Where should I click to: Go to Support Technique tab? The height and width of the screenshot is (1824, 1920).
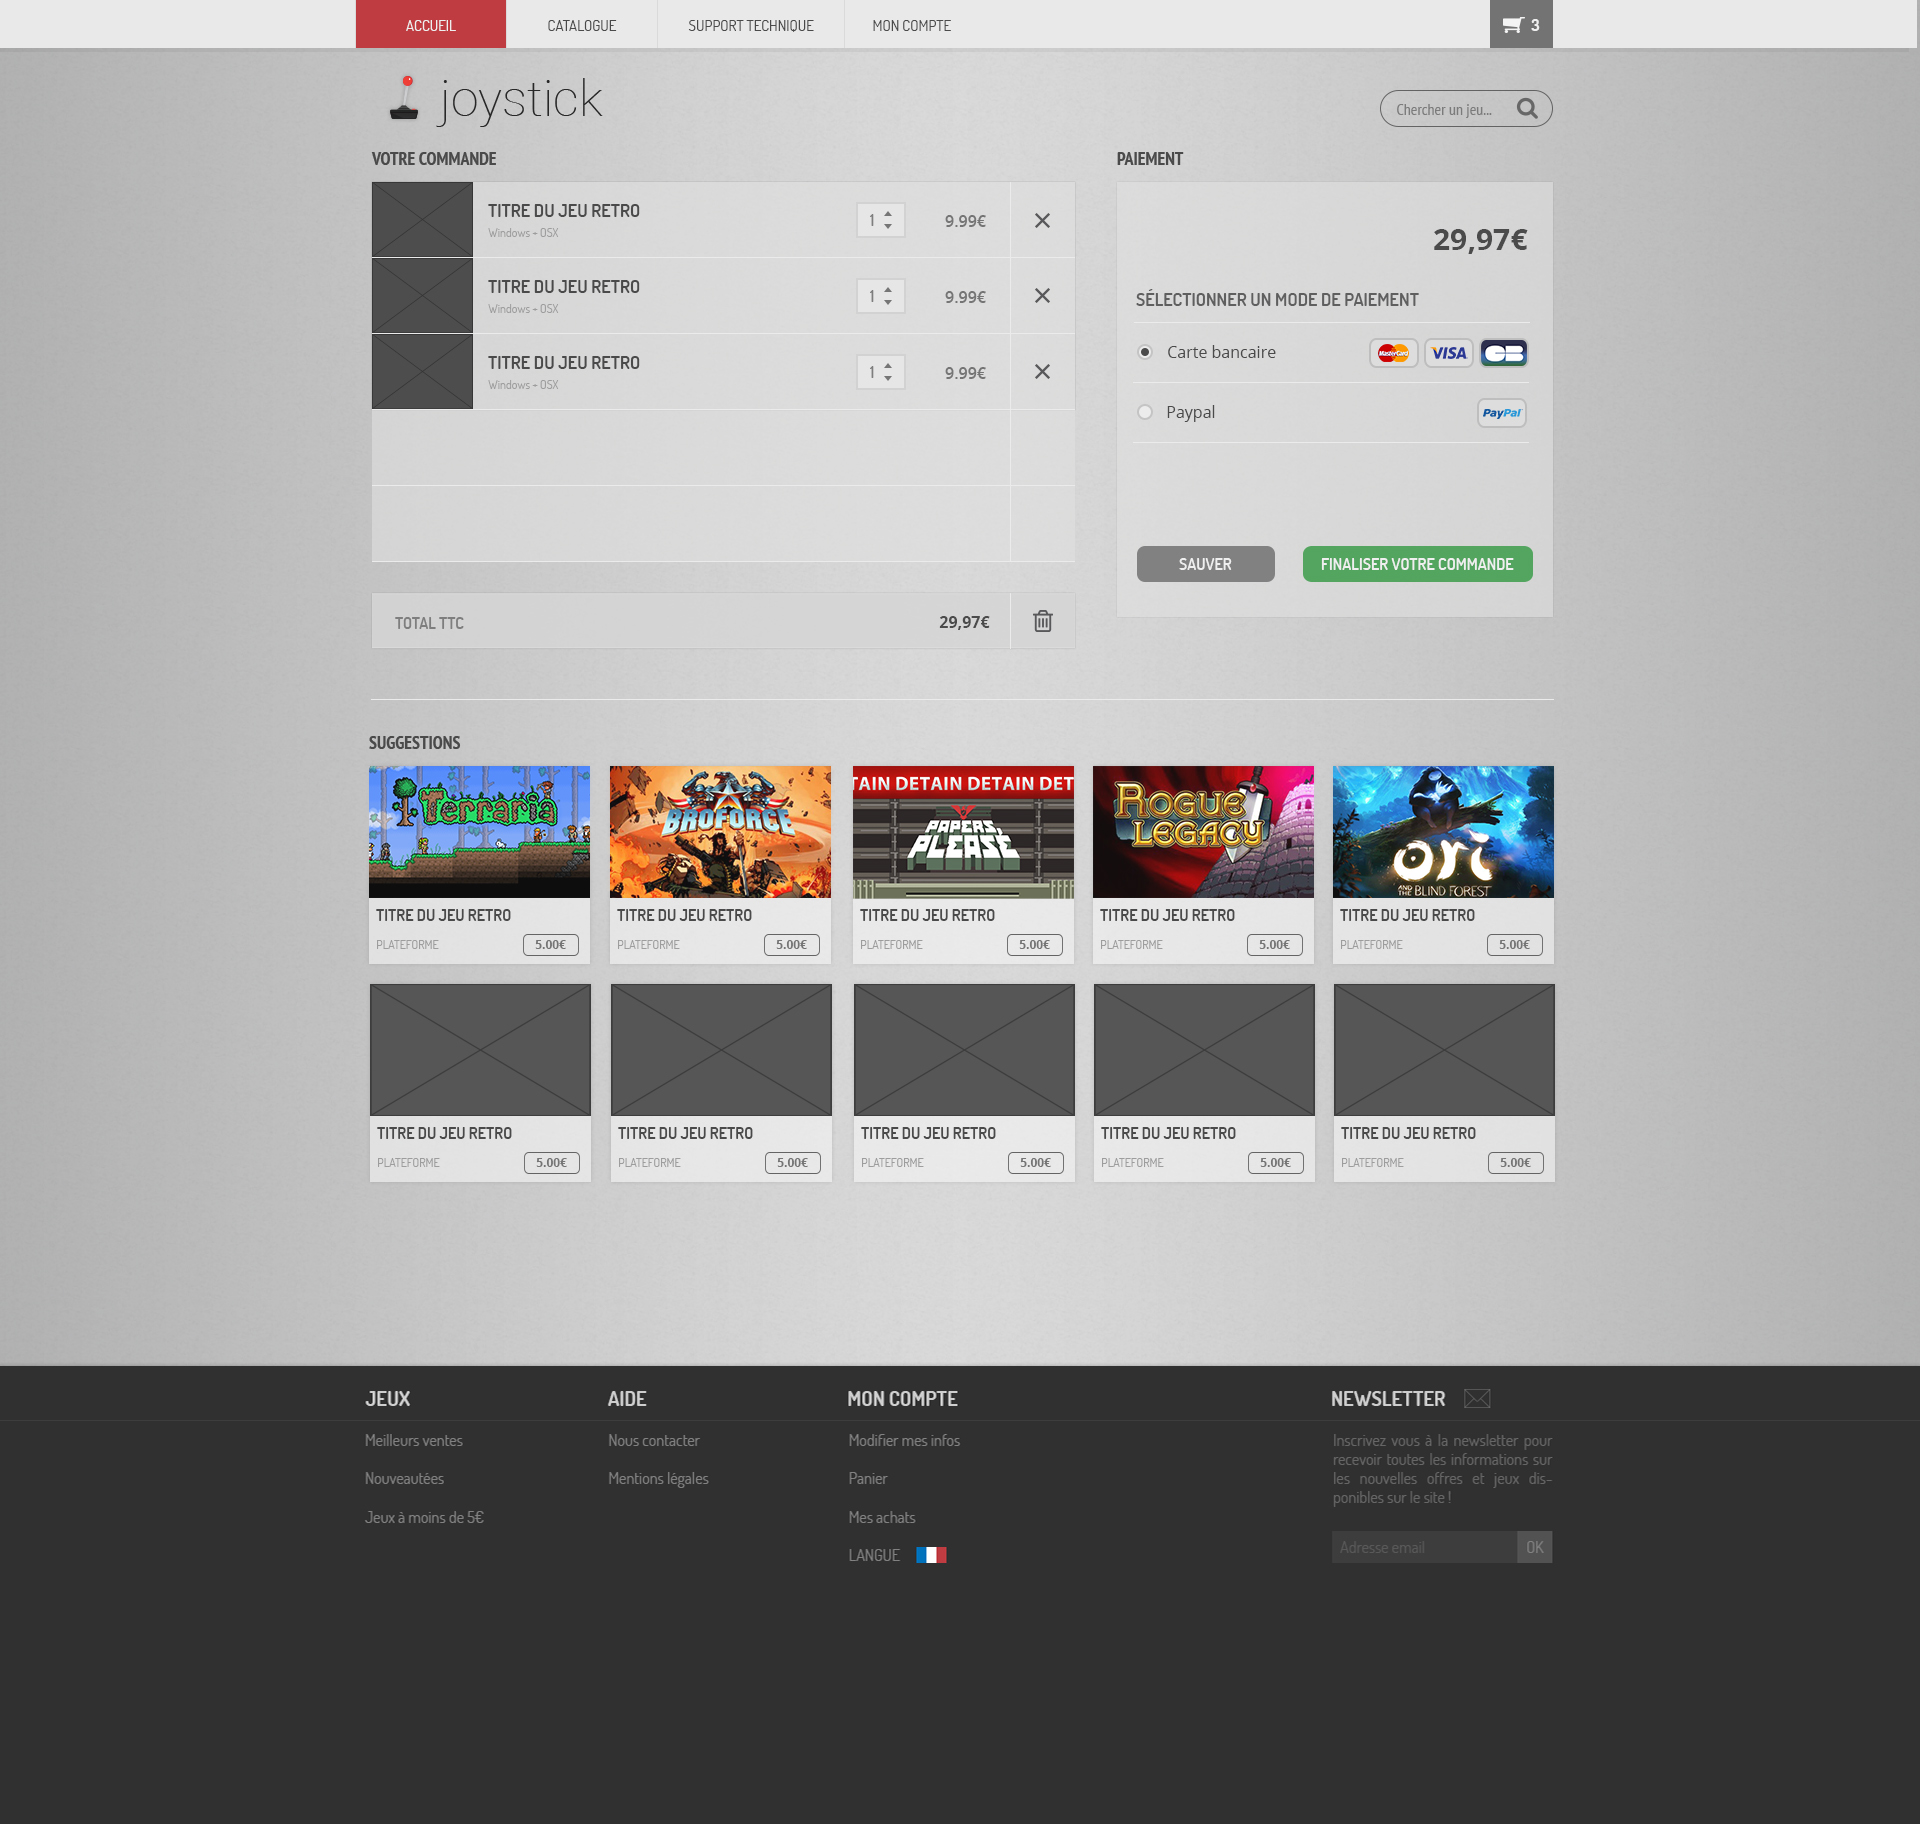750,25
